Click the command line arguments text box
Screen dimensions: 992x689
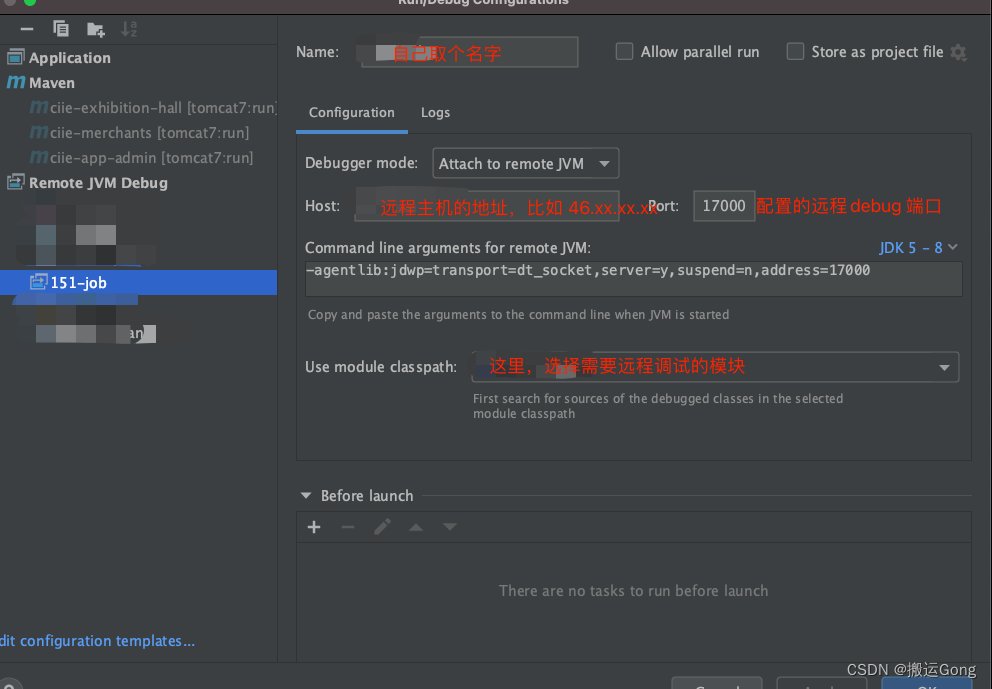click(x=633, y=278)
